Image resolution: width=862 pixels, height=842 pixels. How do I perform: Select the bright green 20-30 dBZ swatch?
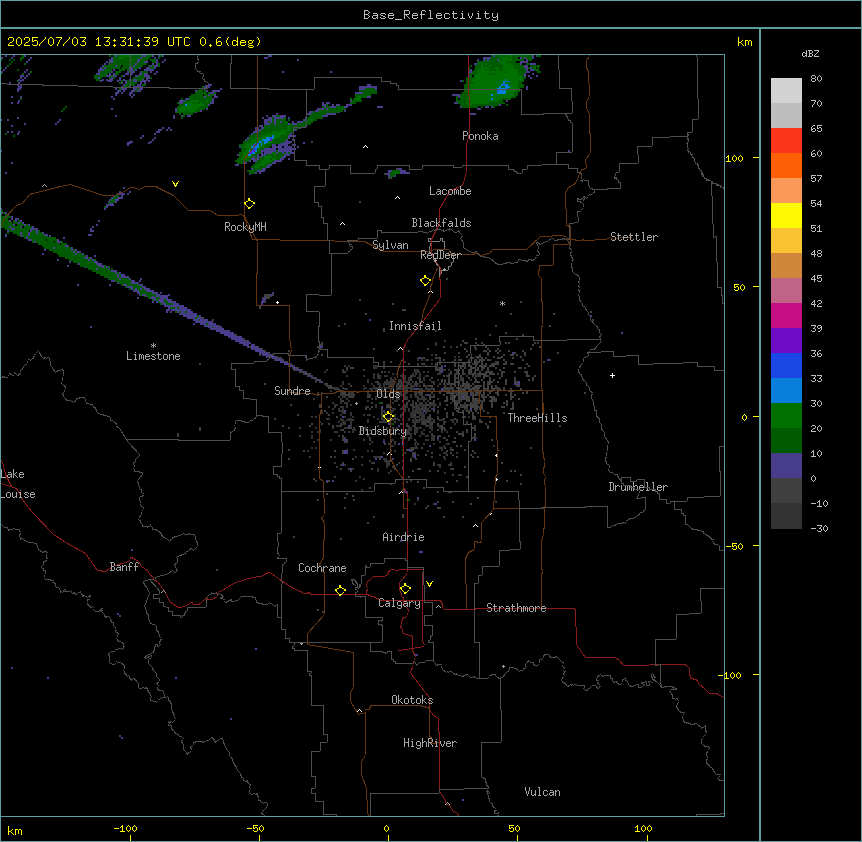(786, 416)
